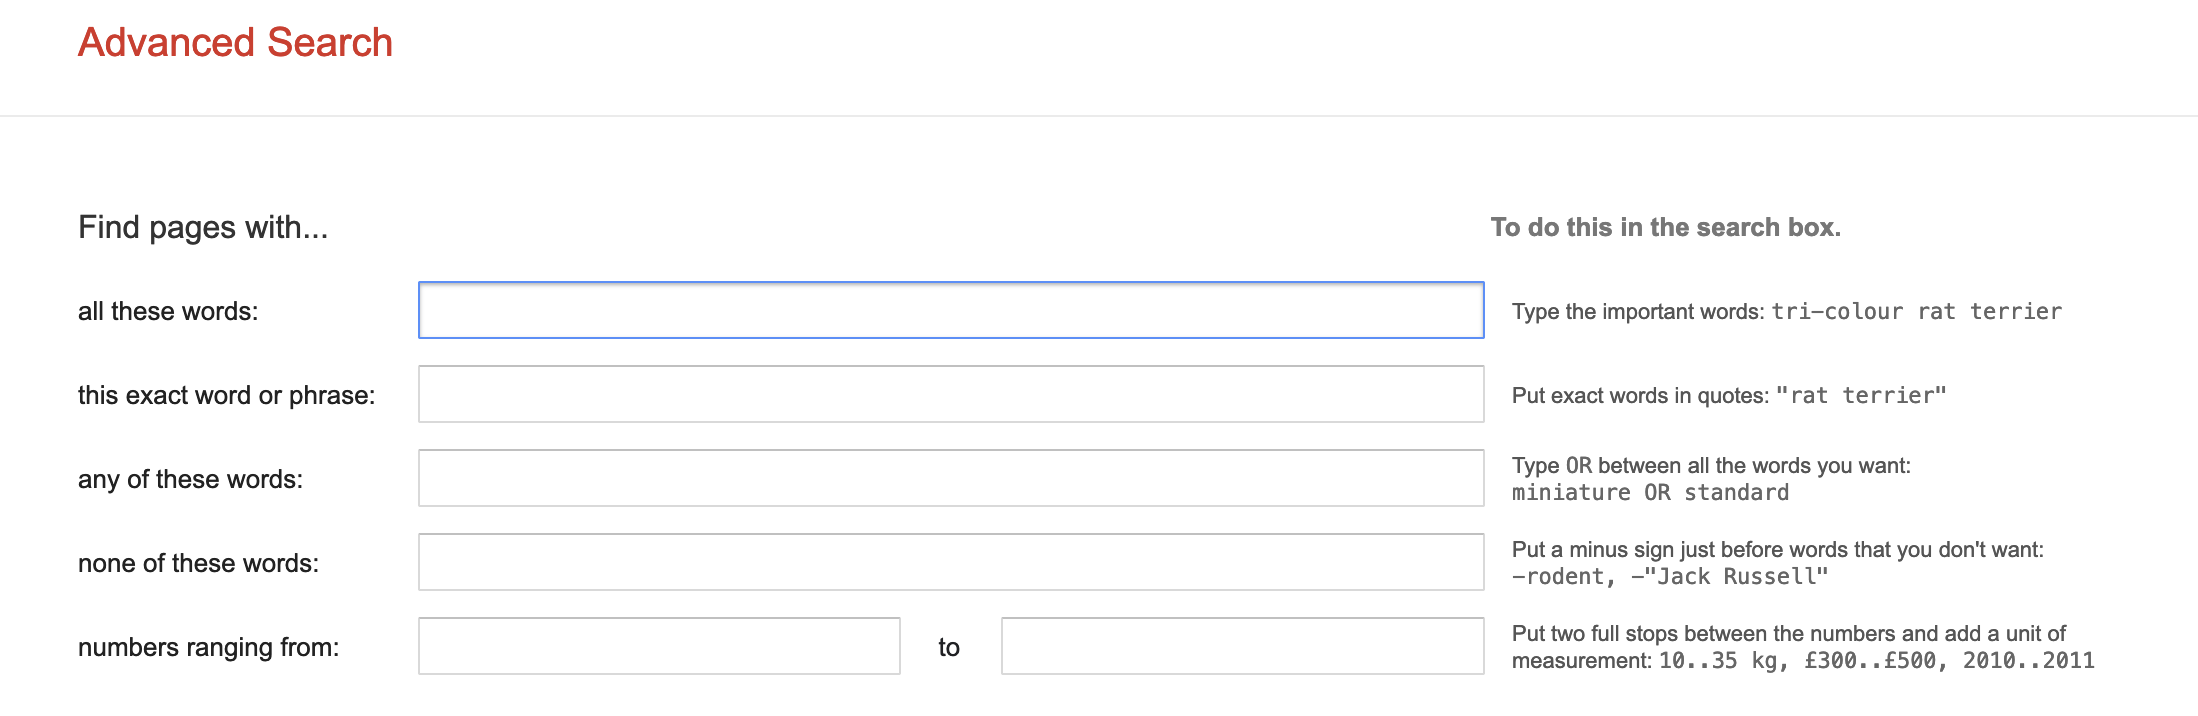
Task: Click the 'tri-colour rat terrier' example text
Action: click(1916, 311)
